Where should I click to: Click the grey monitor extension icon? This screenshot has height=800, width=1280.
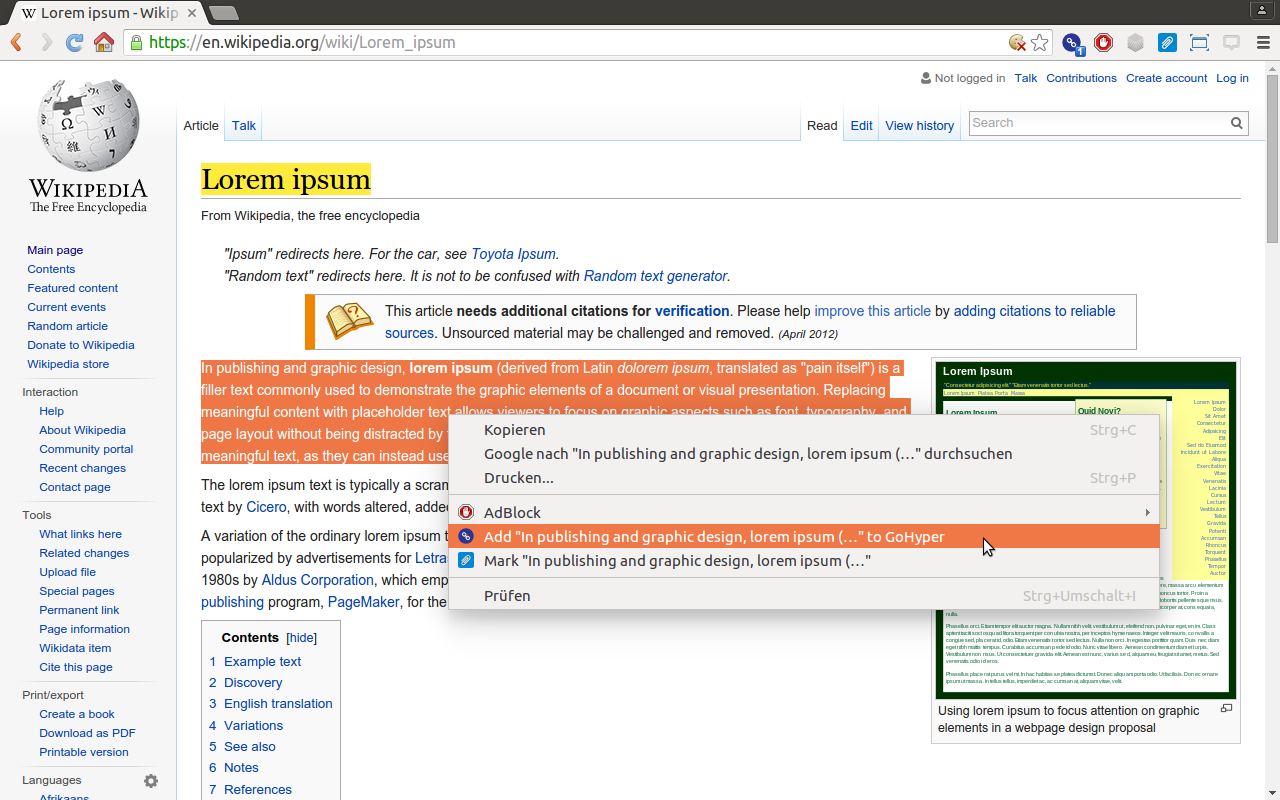tap(1231, 42)
